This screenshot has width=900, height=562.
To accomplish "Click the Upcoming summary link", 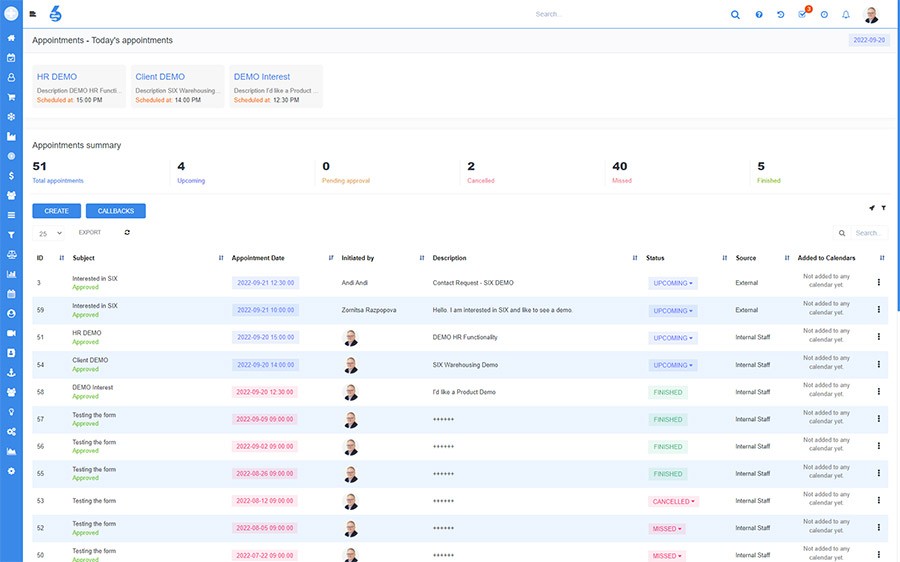I will coord(191,181).
